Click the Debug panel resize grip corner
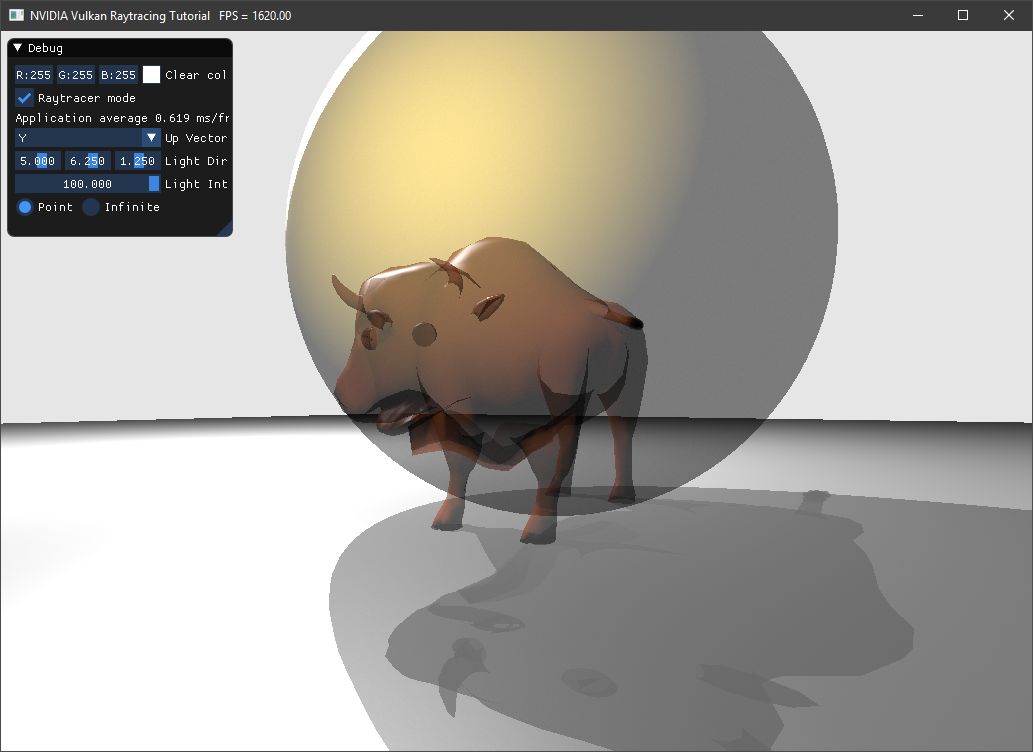The height and width of the screenshot is (752, 1033). coord(226,231)
